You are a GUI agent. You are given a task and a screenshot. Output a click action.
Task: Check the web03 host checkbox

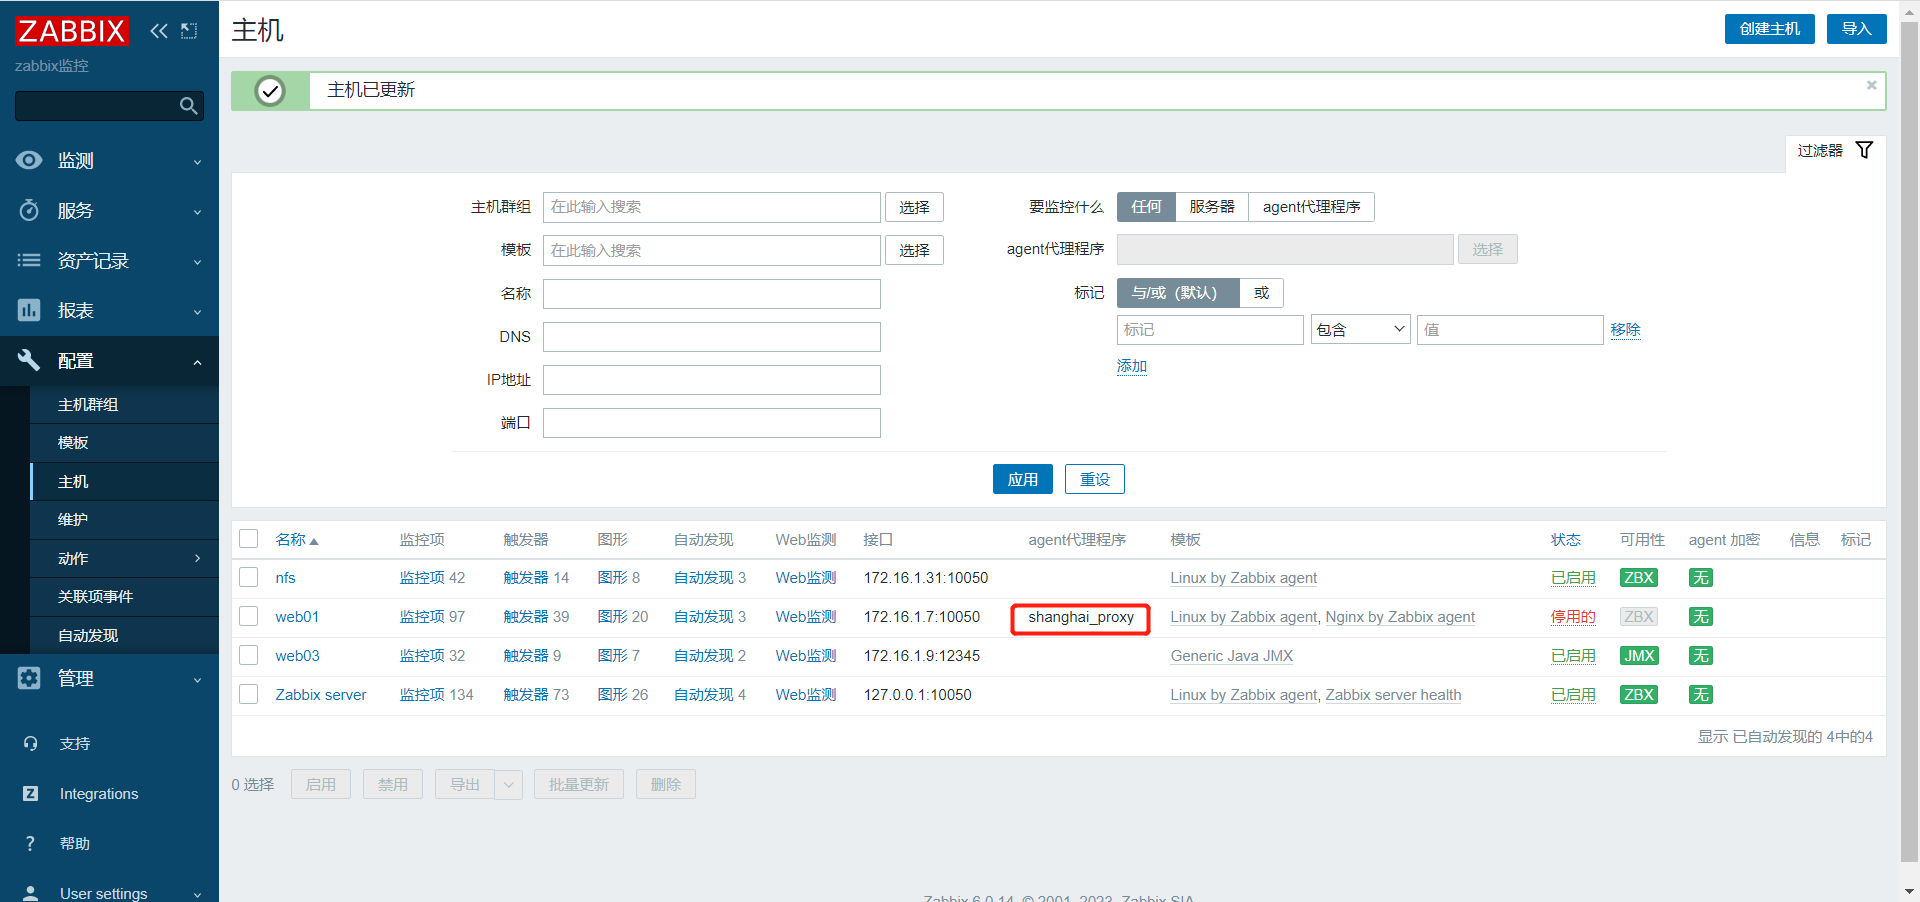pos(249,655)
